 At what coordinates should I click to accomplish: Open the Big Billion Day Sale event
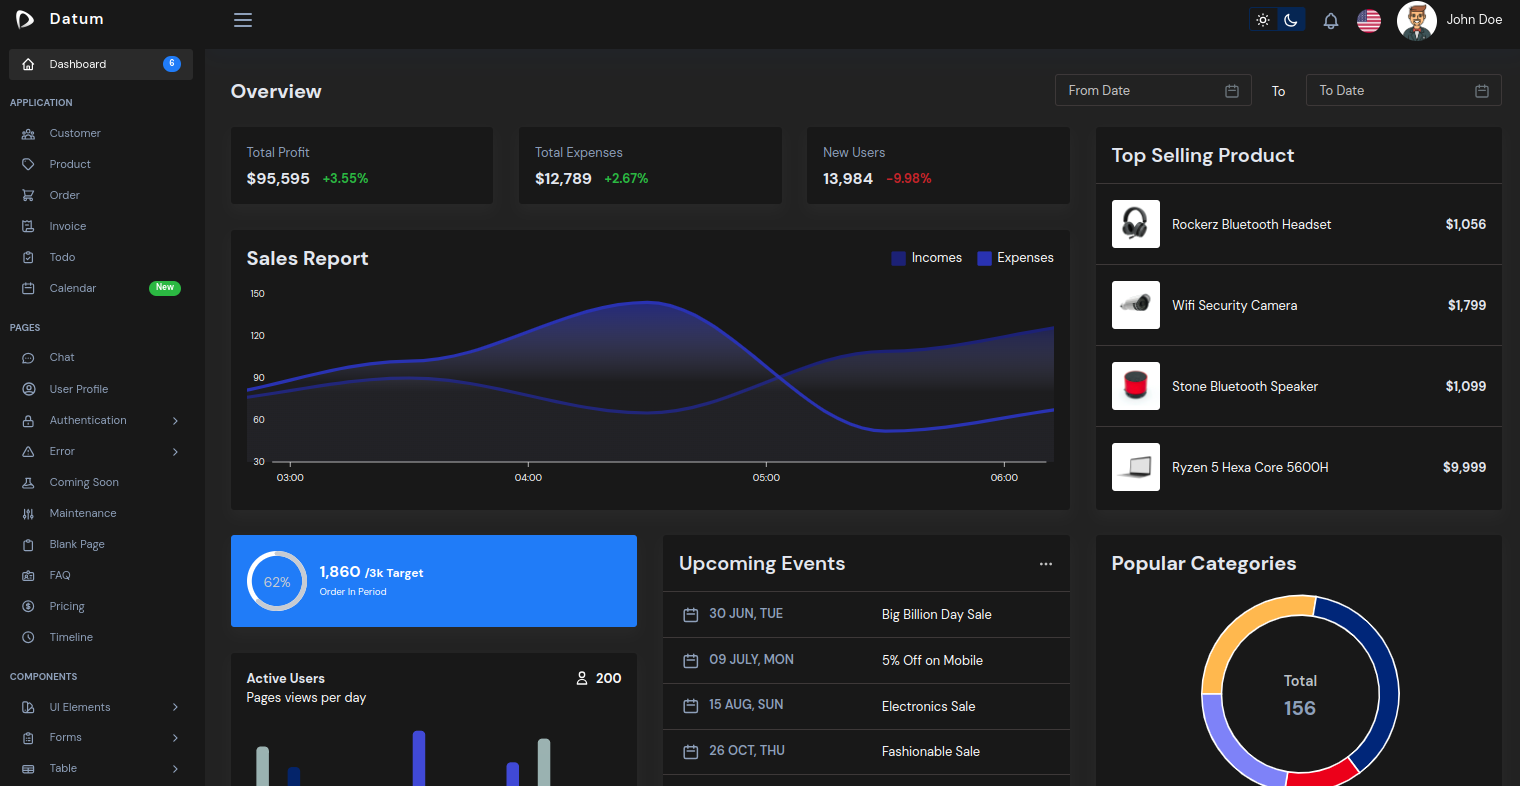936,614
